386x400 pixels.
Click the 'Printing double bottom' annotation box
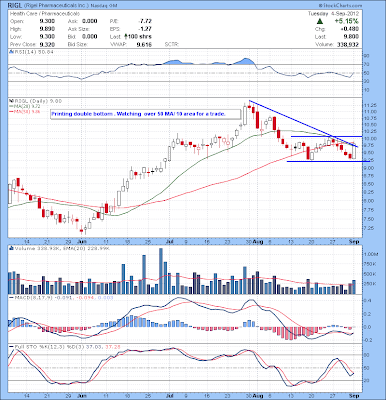click(145, 114)
